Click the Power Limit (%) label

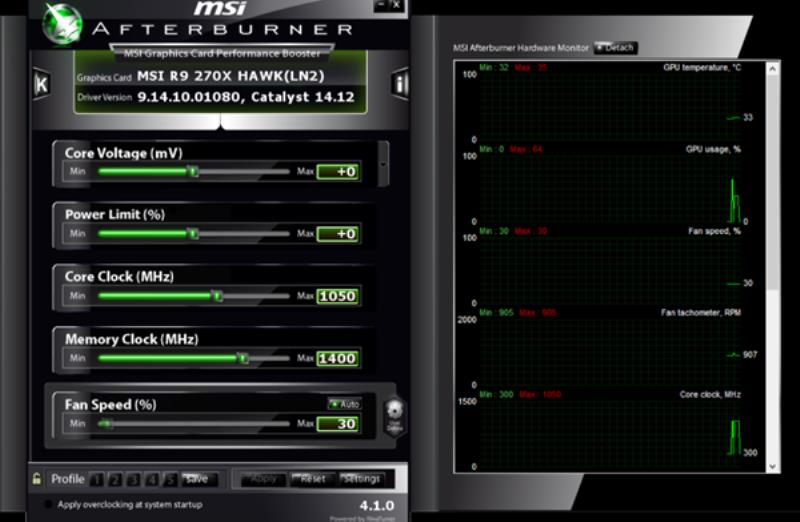[115, 214]
